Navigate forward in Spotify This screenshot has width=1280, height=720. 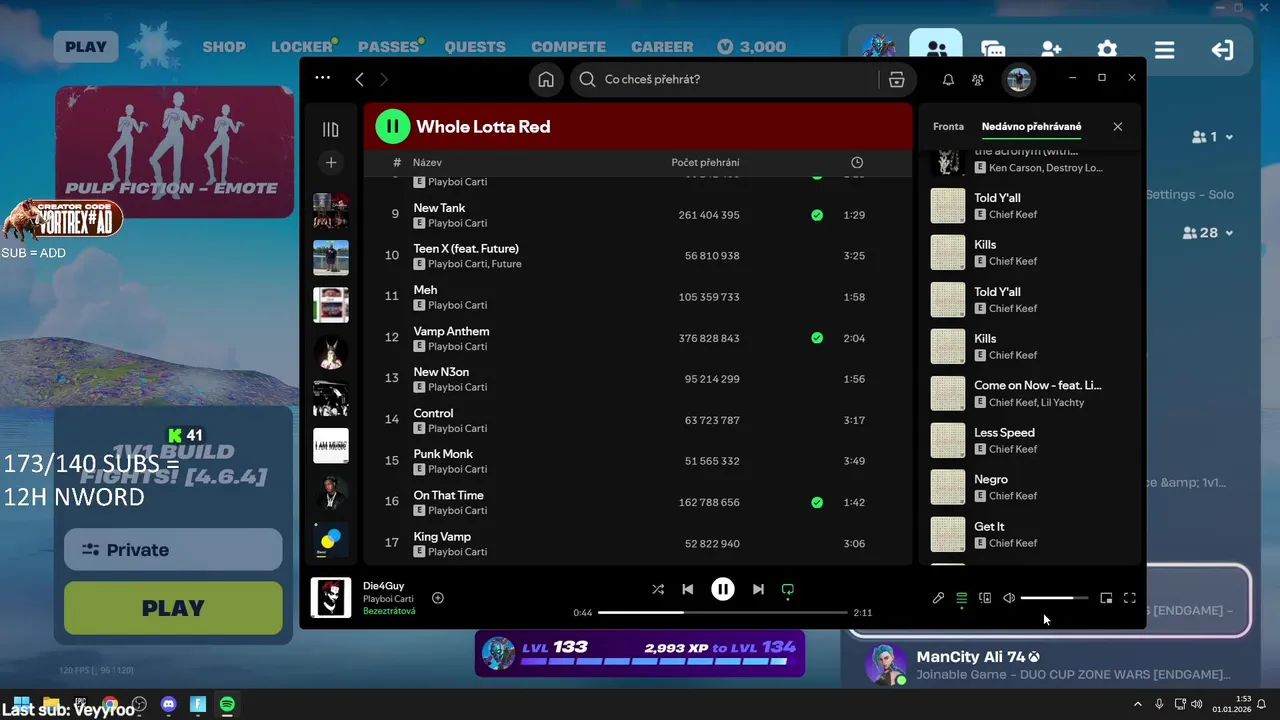(384, 79)
